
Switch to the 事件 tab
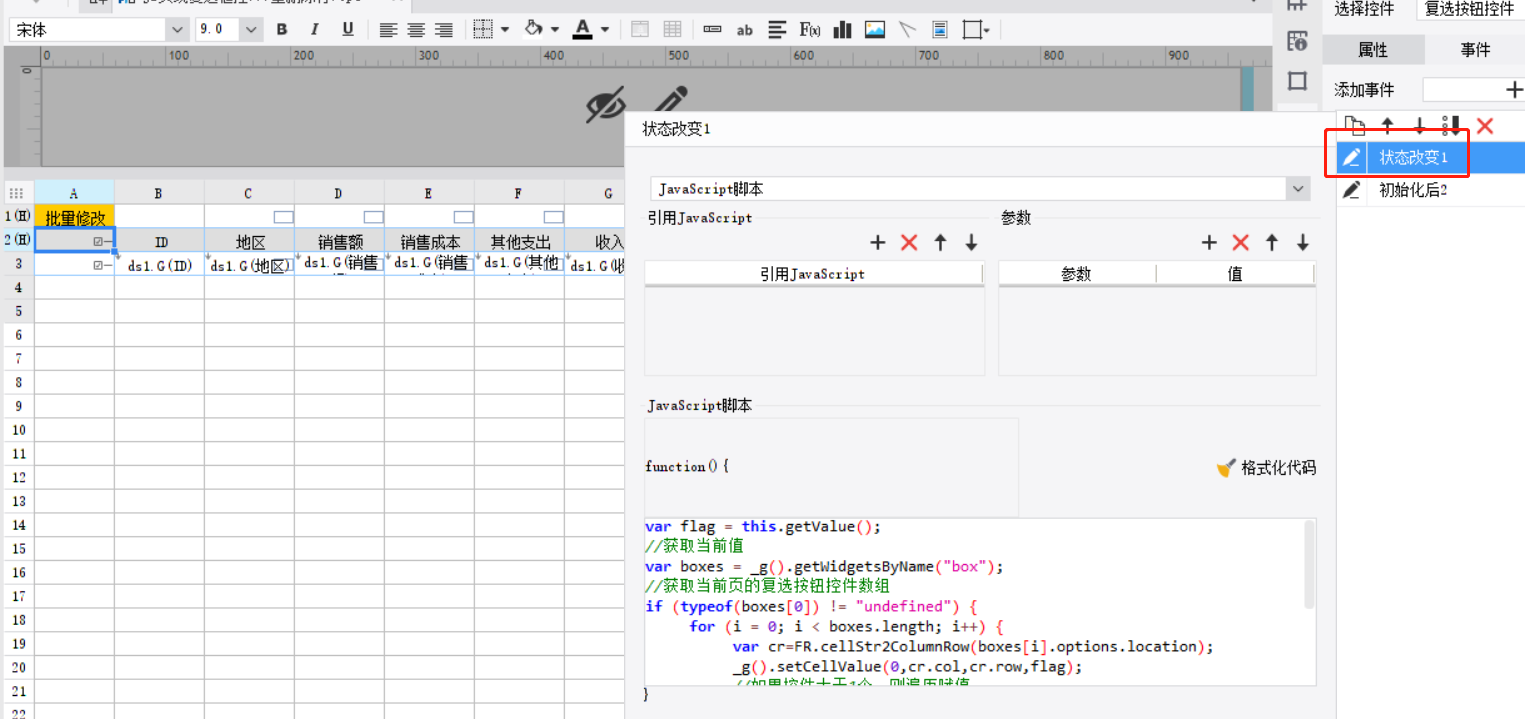(1475, 50)
